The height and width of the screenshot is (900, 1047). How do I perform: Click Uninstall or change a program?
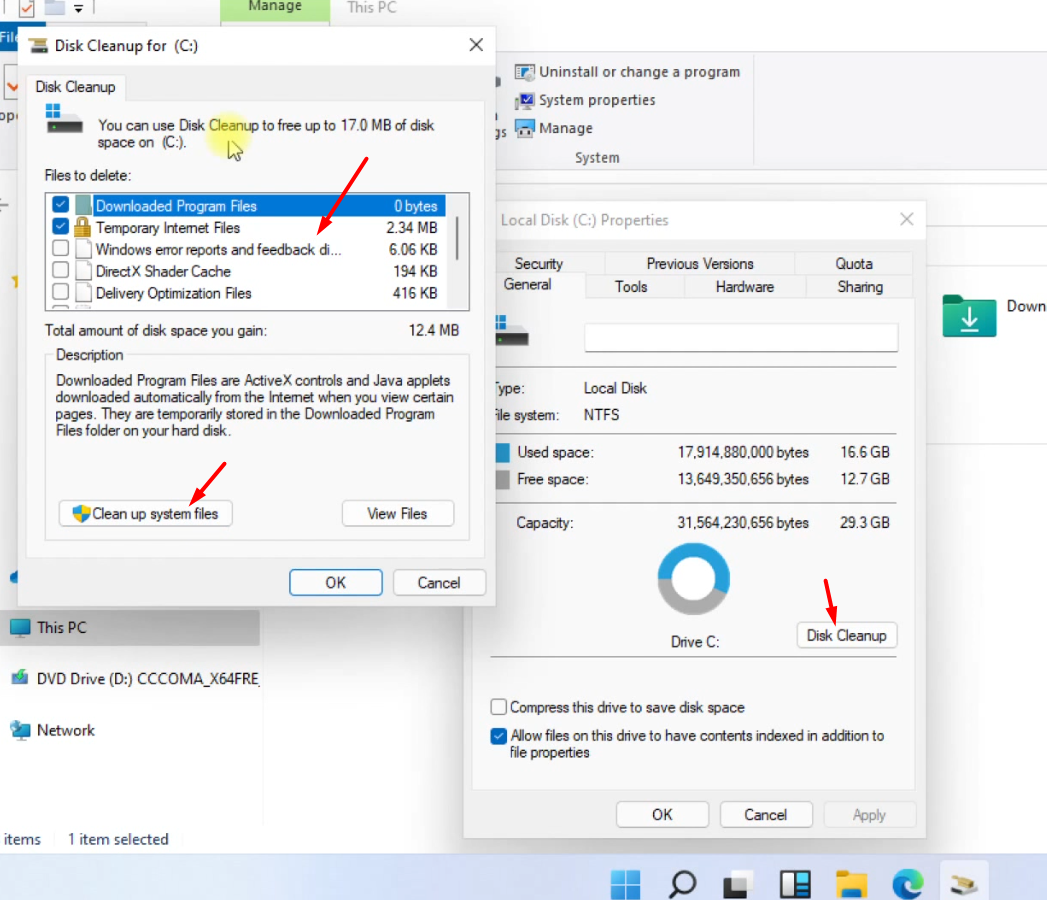(627, 71)
